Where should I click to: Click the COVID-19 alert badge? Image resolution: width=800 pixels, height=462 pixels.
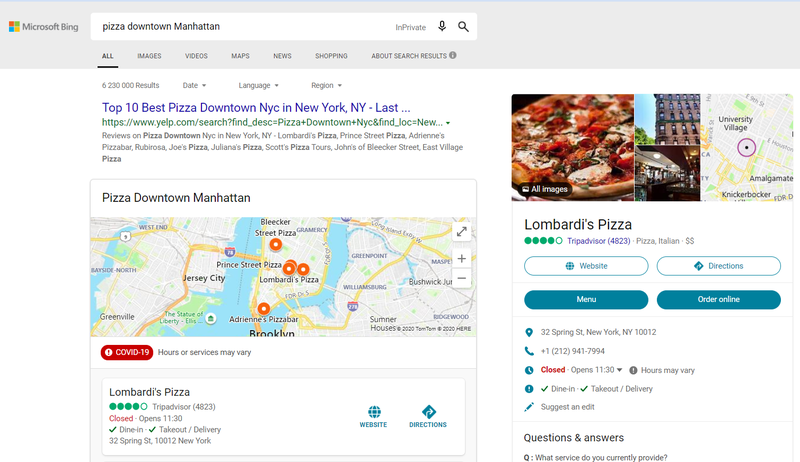point(127,352)
